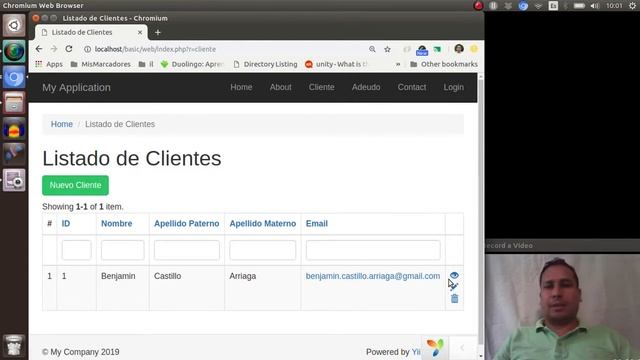Sort the table by ID column
The width and height of the screenshot is (640, 360).
tap(66, 224)
